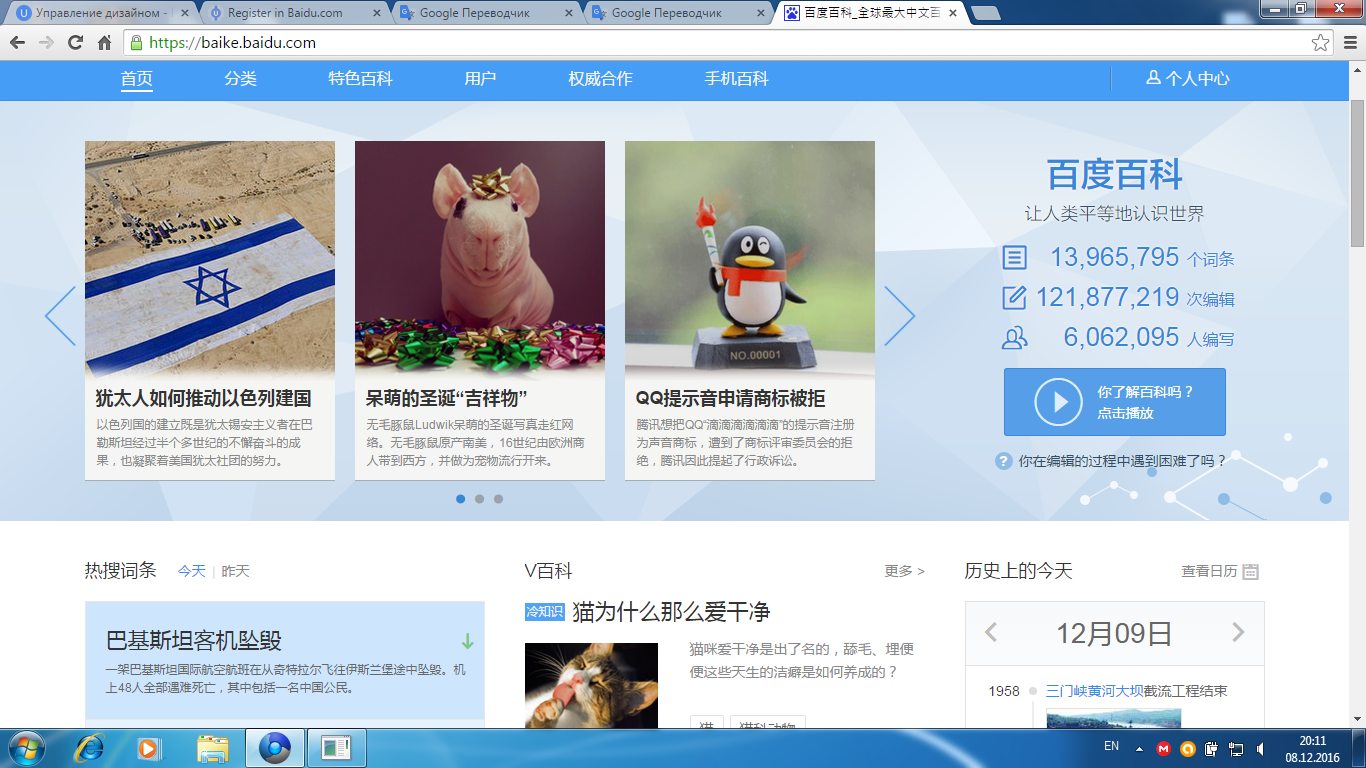Open Chrome menu hamburger icon
The image size is (1366, 768).
pos(1348,43)
